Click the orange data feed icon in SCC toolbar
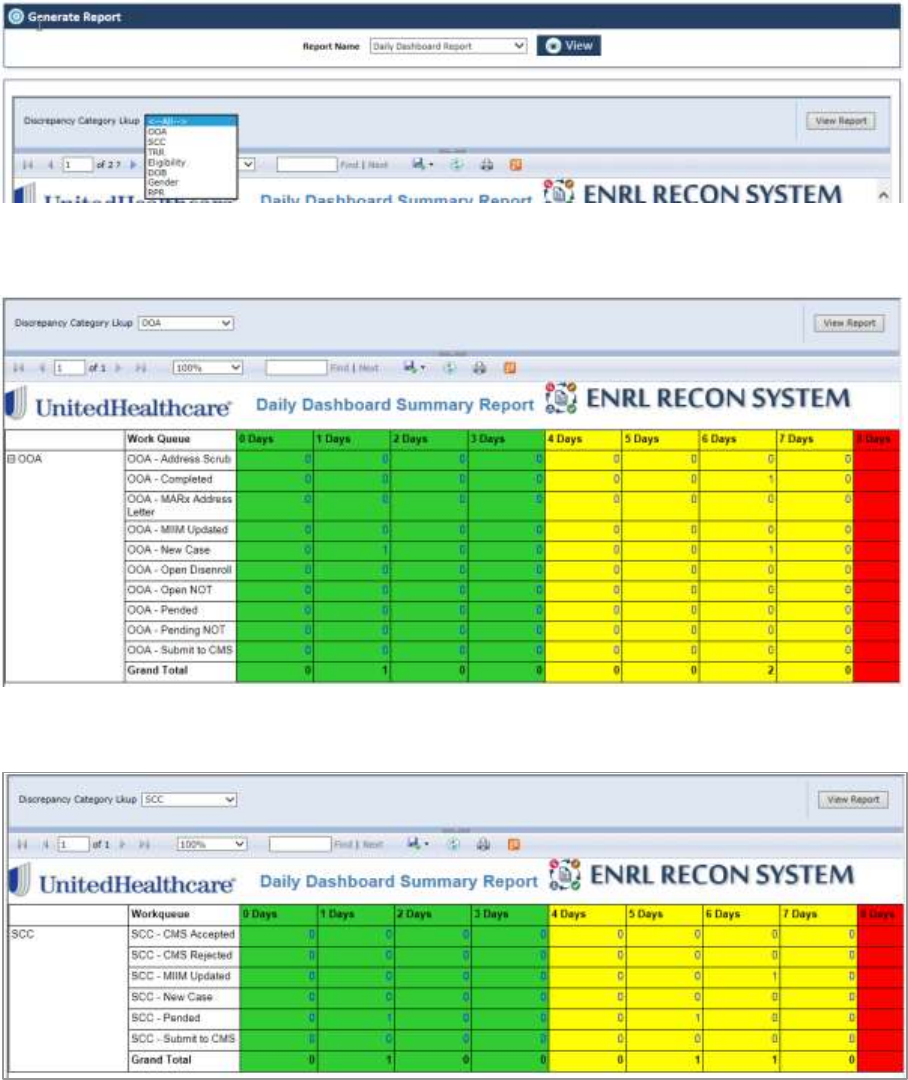Screen dimensions: 908x1080 pyautogui.click(x=513, y=844)
